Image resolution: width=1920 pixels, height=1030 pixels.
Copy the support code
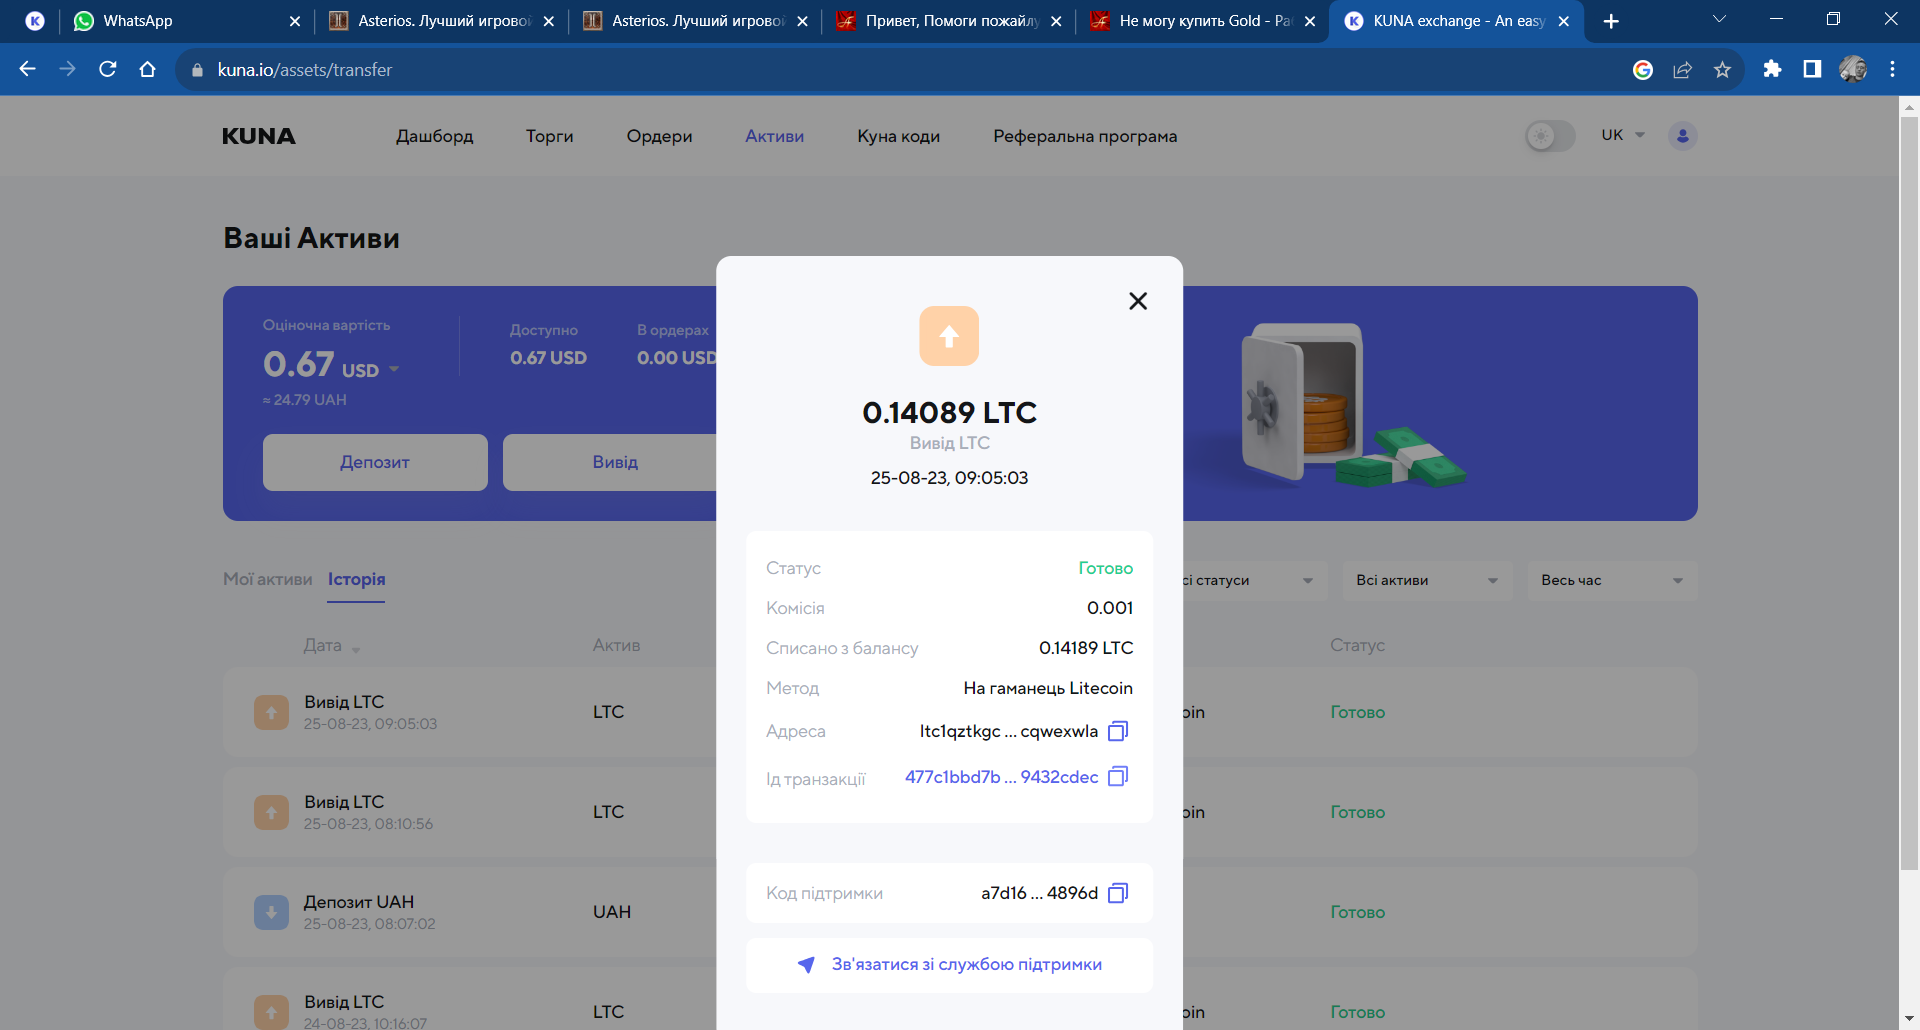(x=1118, y=893)
